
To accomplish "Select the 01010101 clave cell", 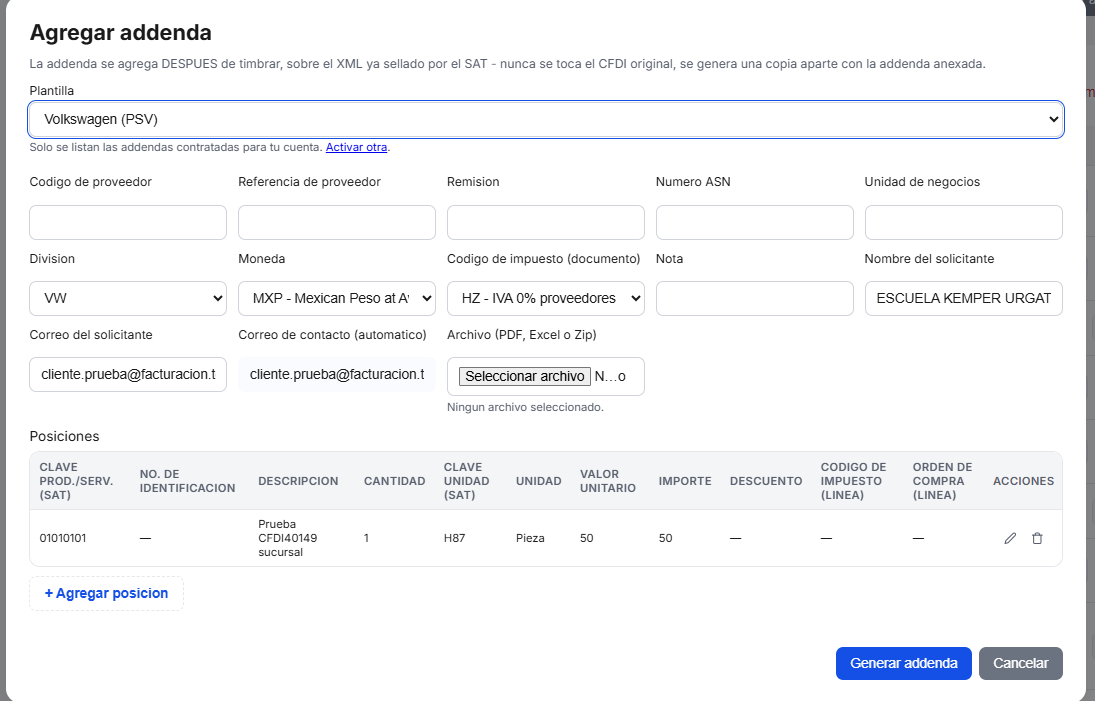I will point(63,538).
